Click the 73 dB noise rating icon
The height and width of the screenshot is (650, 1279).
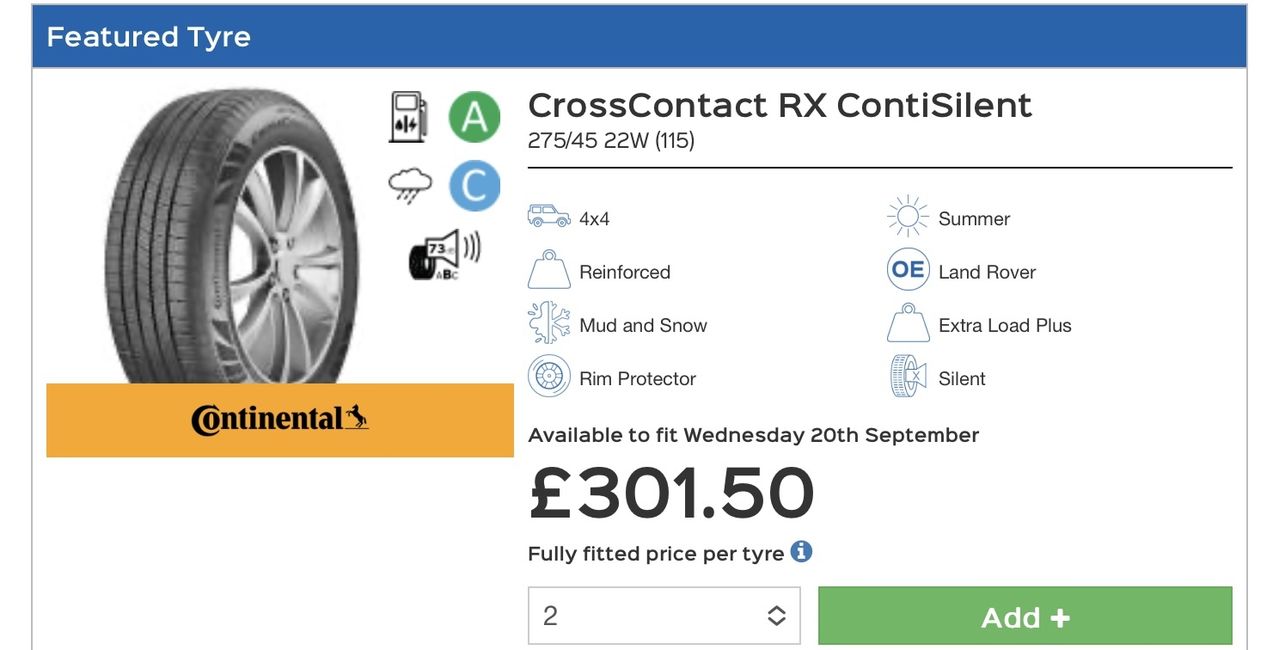[444, 255]
